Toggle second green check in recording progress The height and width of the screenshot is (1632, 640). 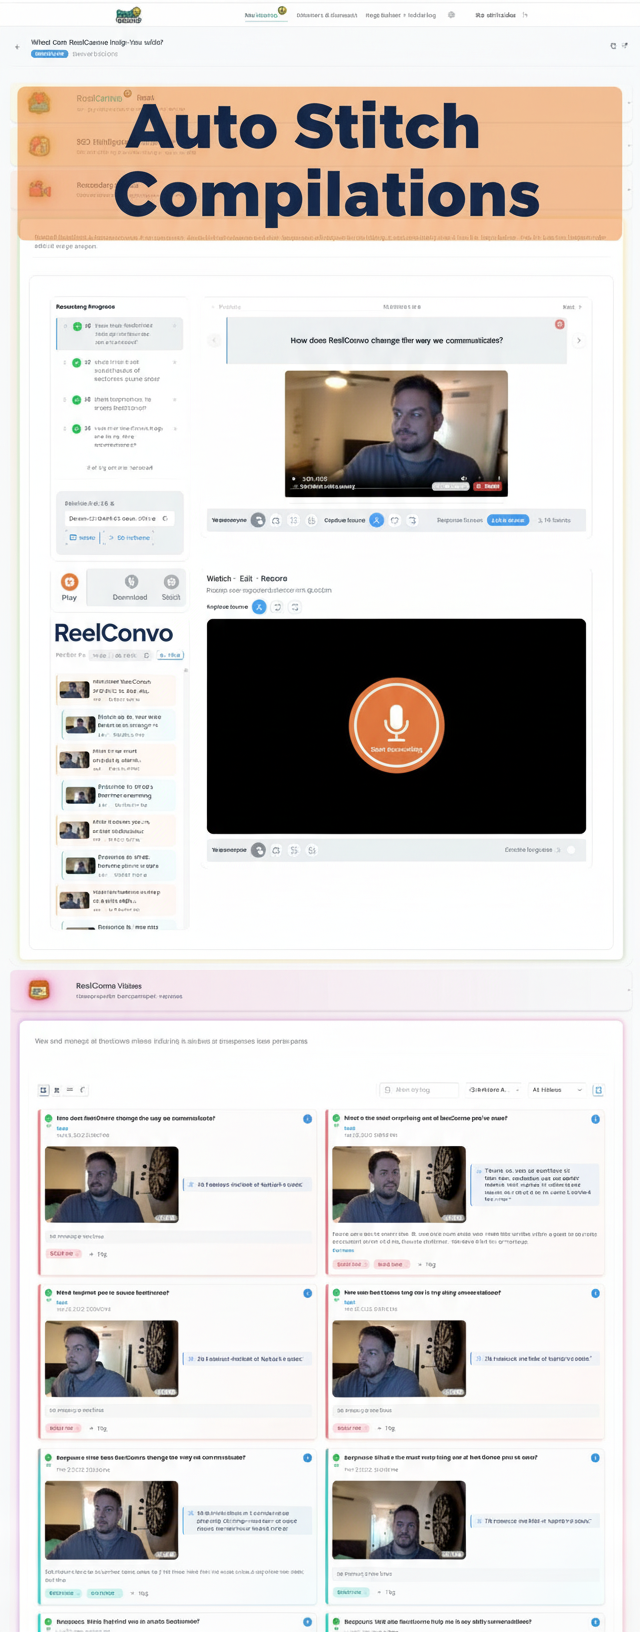click(x=77, y=362)
